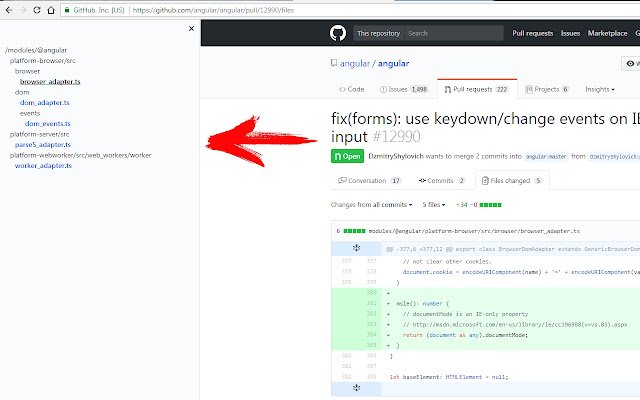Open Issues in top navigation

(x=570, y=33)
